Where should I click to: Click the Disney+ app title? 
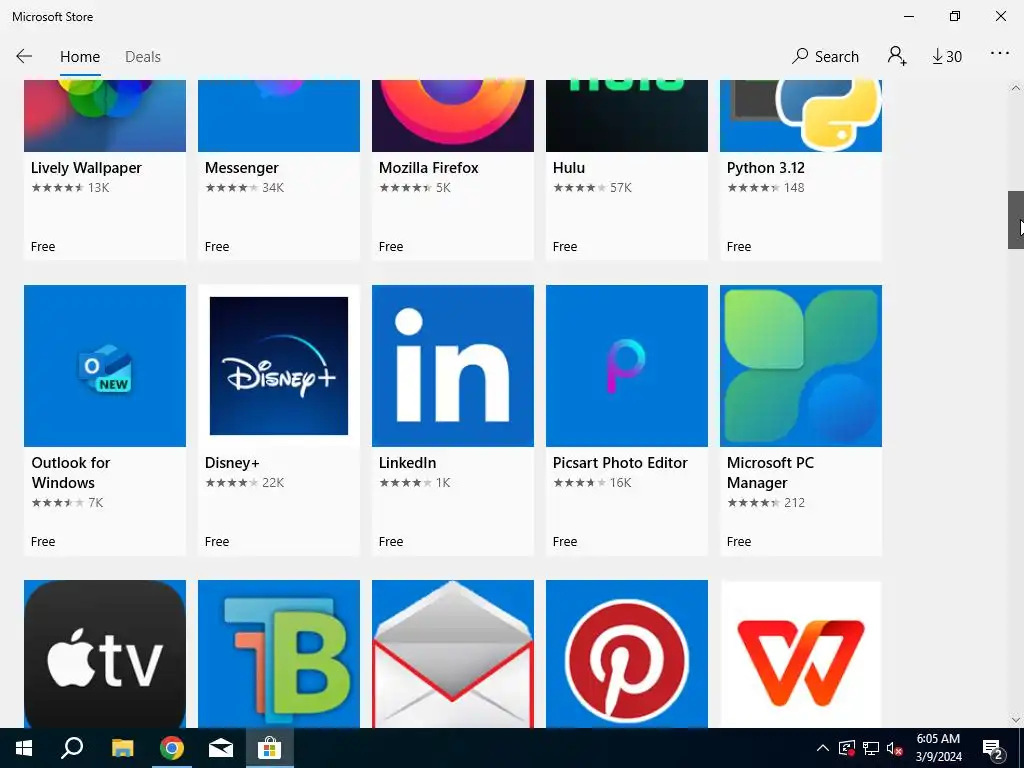[x=232, y=463]
